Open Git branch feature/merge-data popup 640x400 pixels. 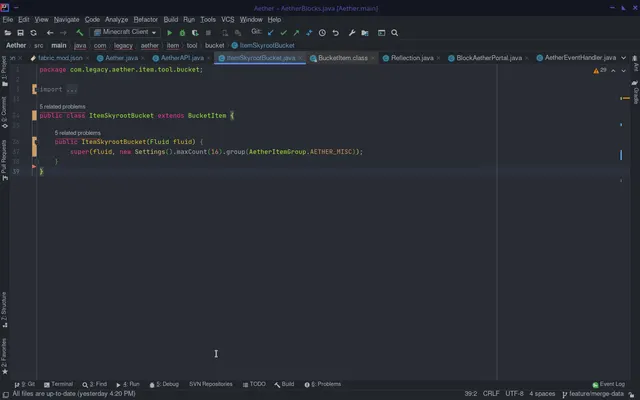click(593, 393)
